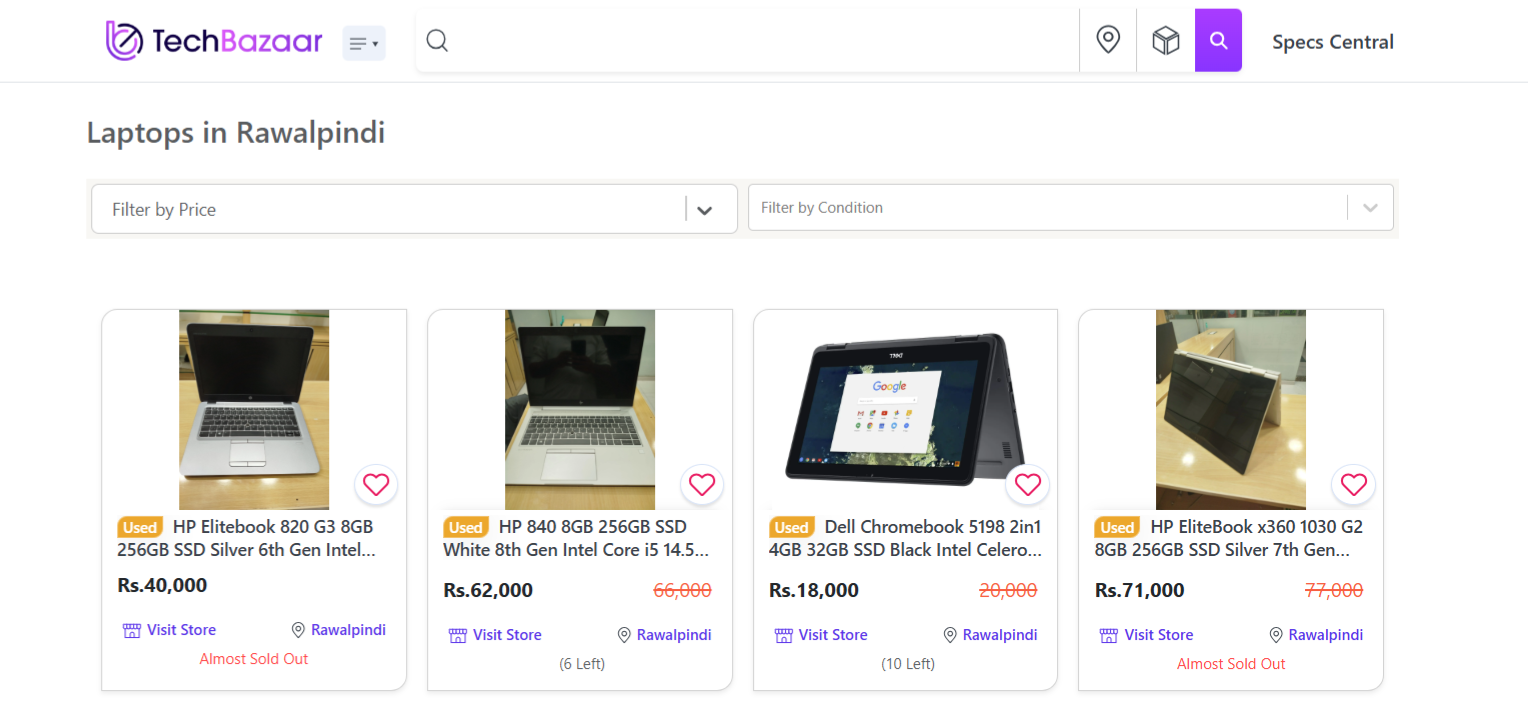Image resolution: width=1528 pixels, height=705 pixels.
Task: Expand the Filter by Price dropdown
Action: click(x=414, y=209)
